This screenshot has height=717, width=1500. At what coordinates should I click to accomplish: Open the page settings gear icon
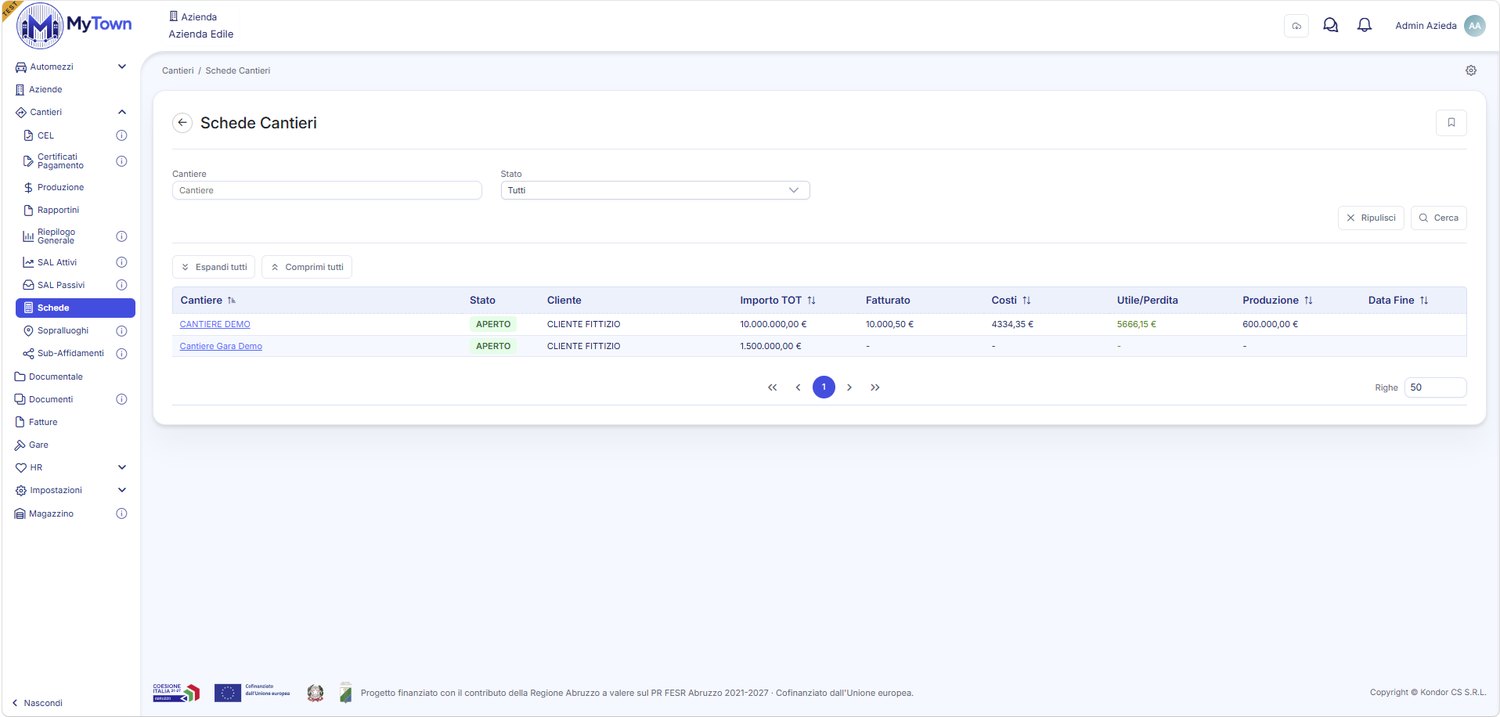(1471, 70)
